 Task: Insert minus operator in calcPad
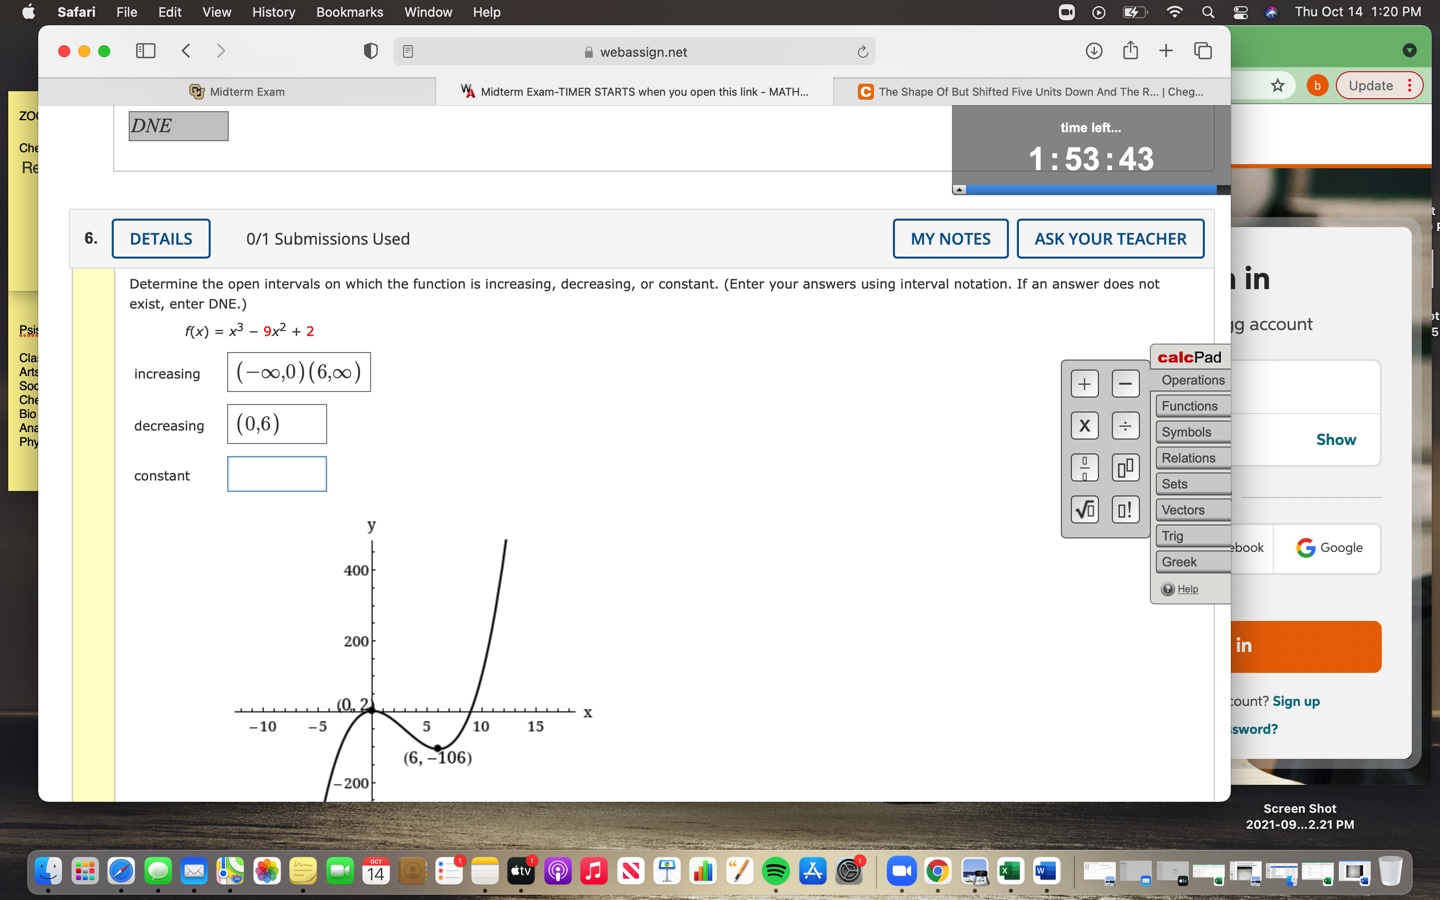pyautogui.click(x=1125, y=384)
